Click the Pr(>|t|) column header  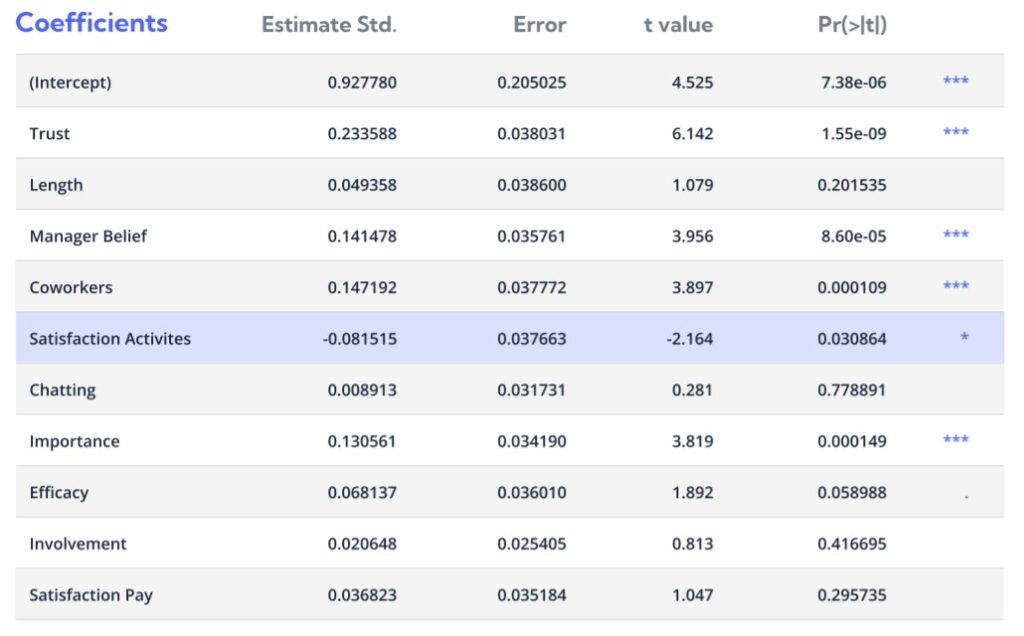[852, 25]
